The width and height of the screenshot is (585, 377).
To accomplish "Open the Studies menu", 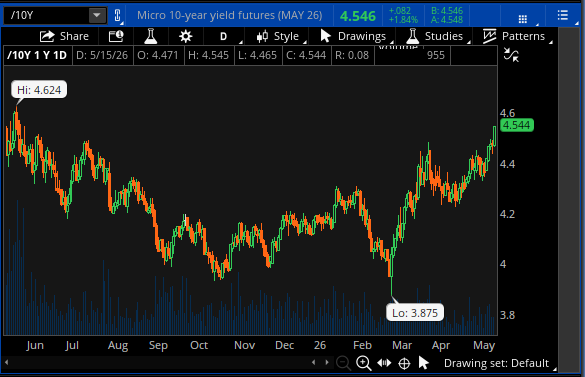I will tap(435, 36).
